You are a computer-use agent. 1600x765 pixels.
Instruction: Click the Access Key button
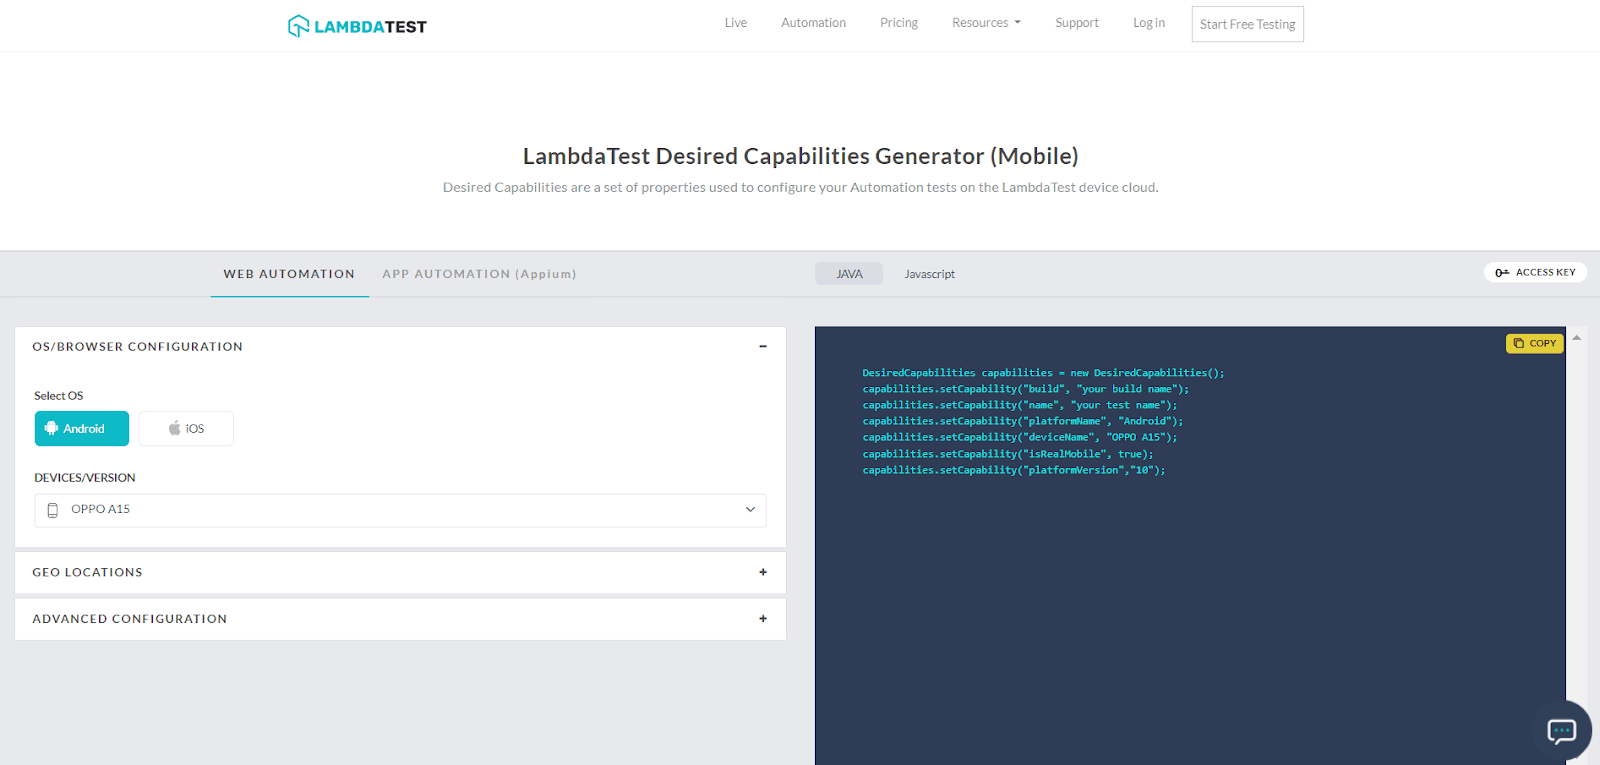[1535, 272]
